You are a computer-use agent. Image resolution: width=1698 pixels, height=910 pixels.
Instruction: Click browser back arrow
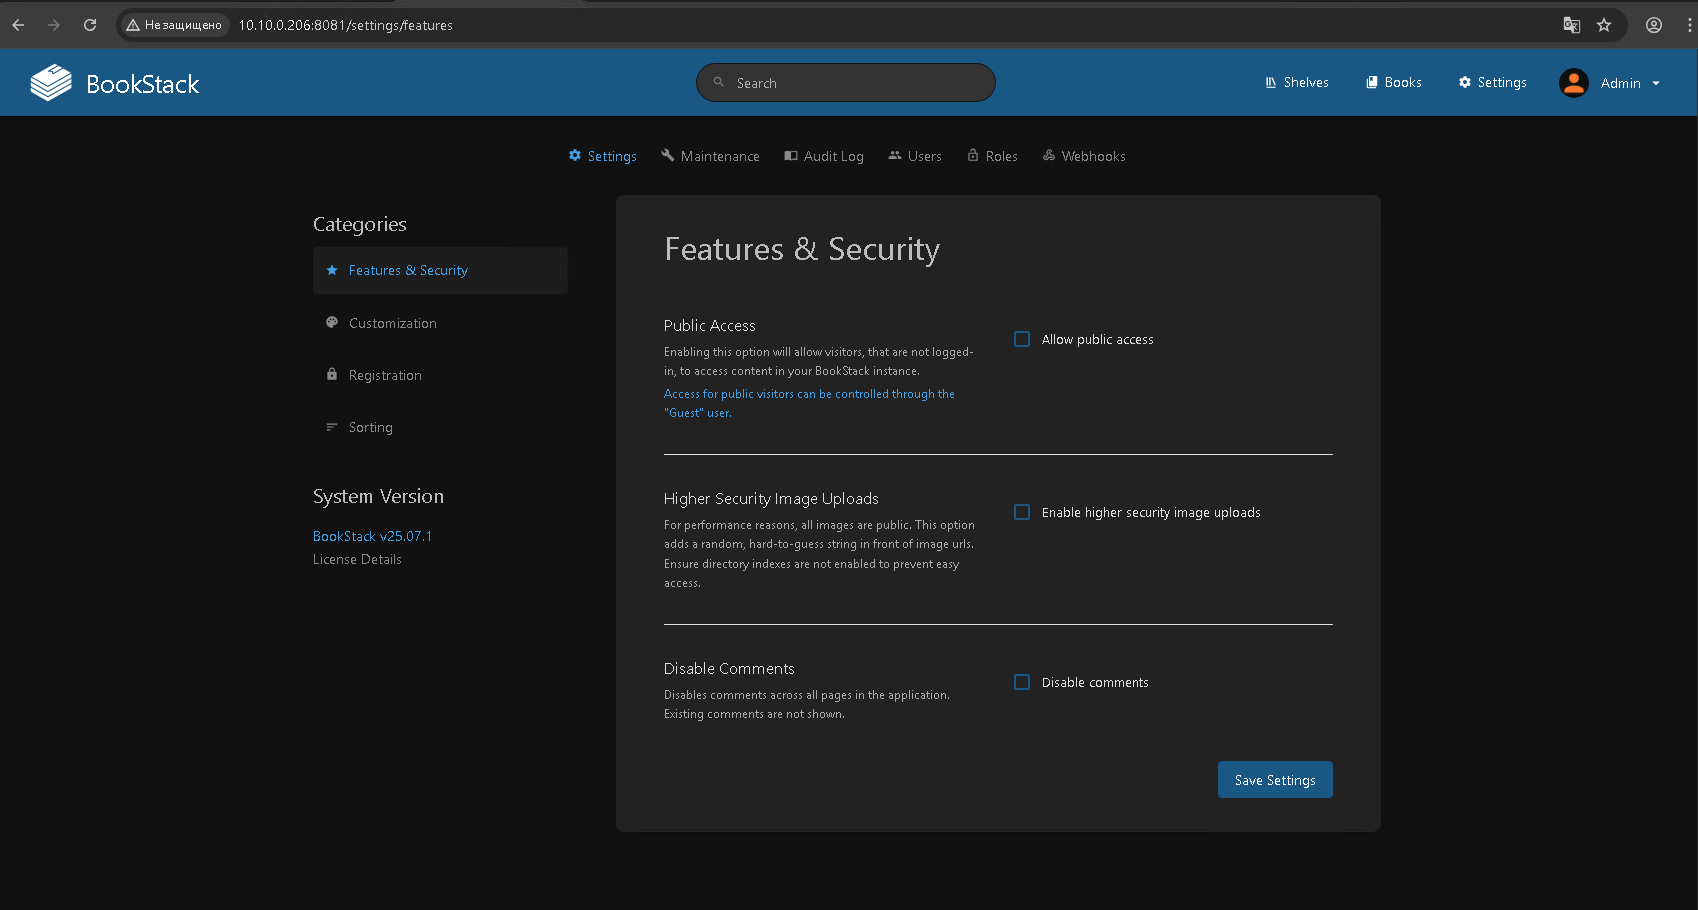tap(18, 25)
